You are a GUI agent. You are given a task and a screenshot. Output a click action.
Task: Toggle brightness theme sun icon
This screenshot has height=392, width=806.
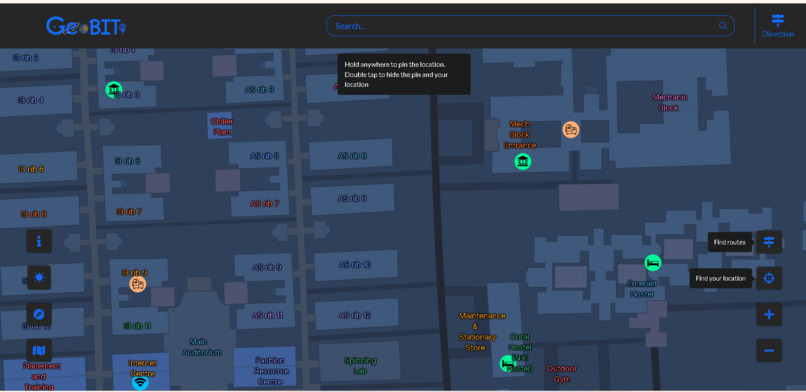click(x=39, y=277)
